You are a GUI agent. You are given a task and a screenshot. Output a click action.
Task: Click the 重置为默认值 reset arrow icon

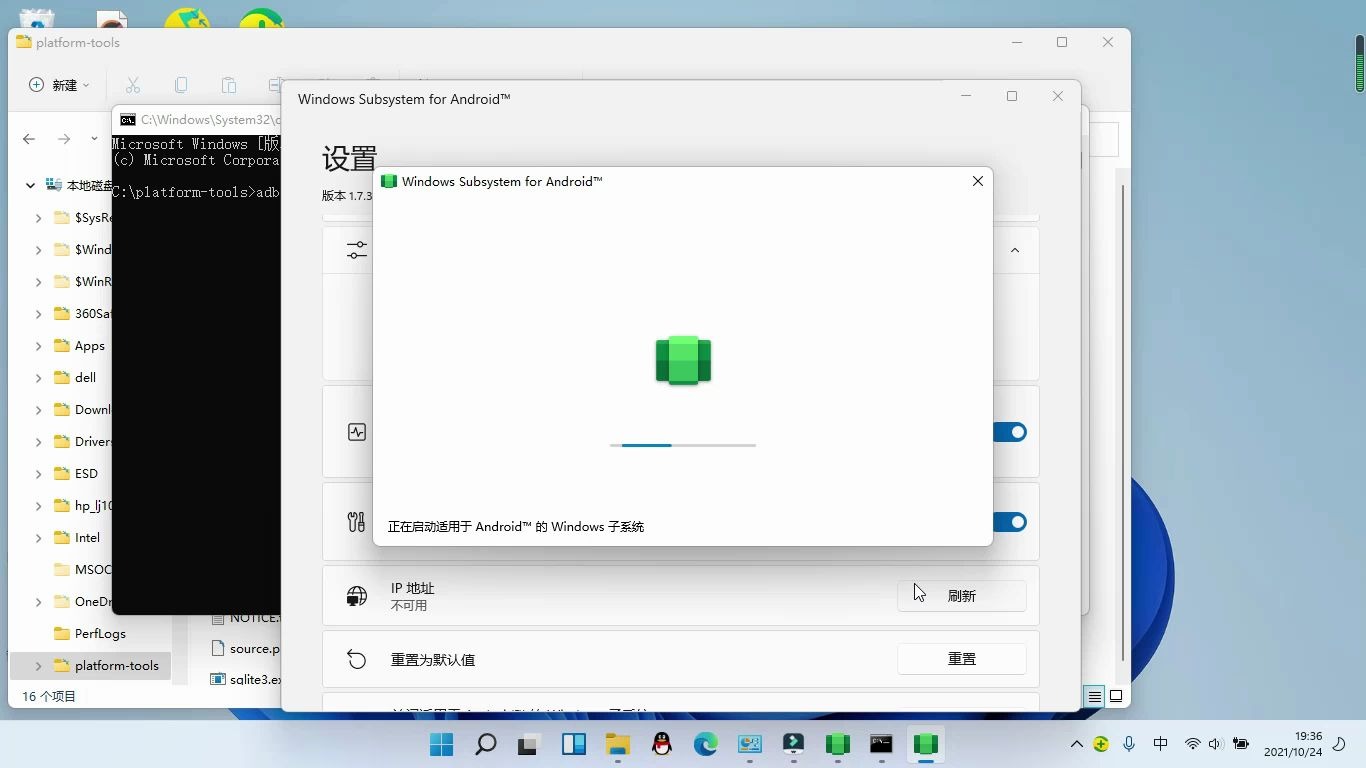357,659
